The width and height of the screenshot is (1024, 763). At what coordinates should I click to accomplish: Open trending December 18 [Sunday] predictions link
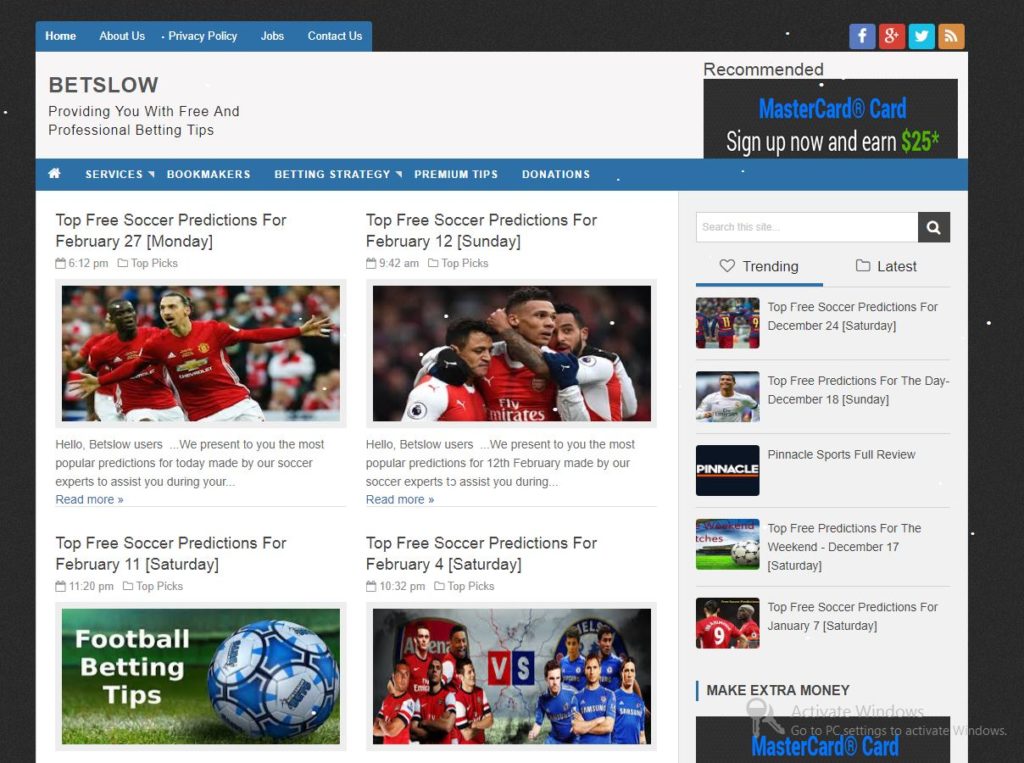[x=858, y=390]
